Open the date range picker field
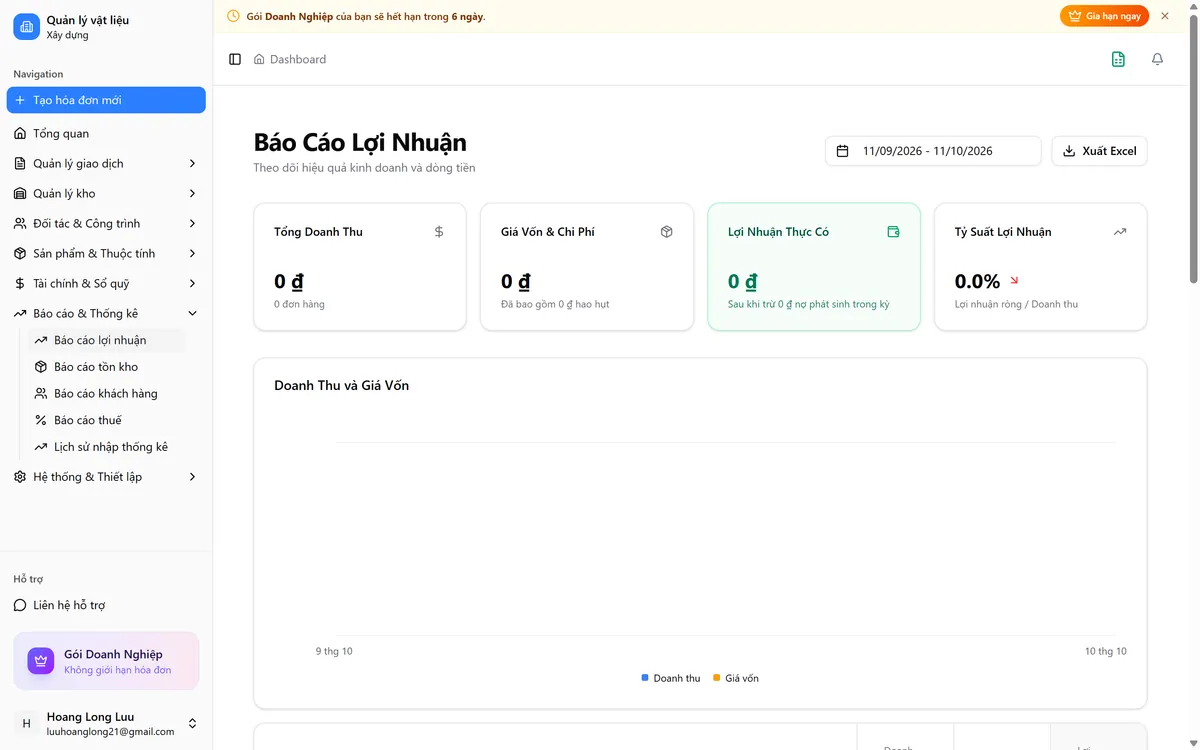Viewport: 1200px width, 750px height. [933, 151]
